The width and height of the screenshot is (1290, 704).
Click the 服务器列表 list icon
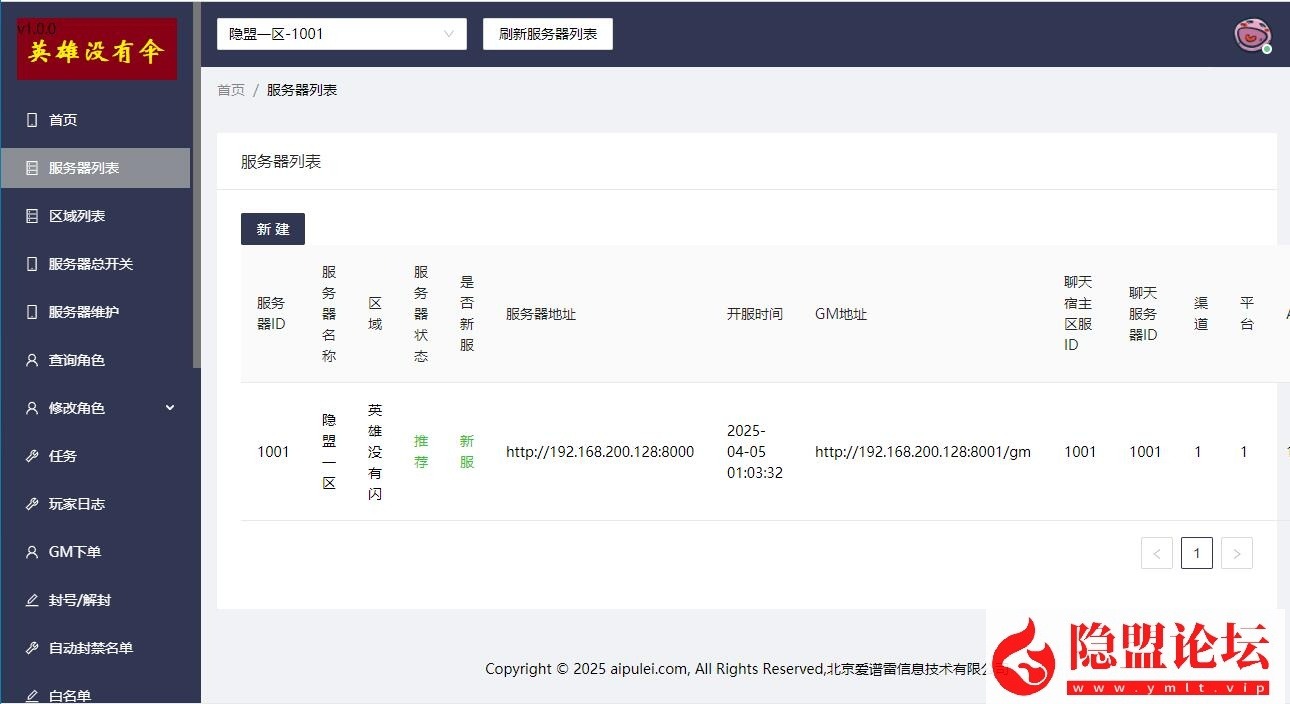[x=31, y=167]
